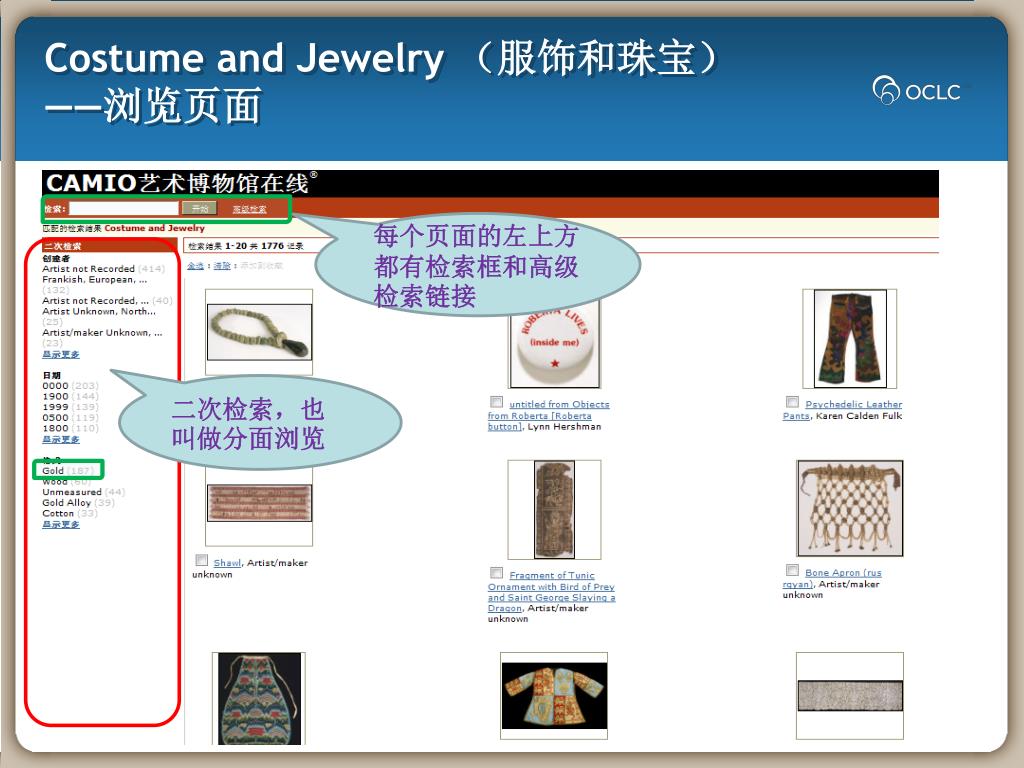Screen dimensions: 1024x768
Task: Check the Shawl item checkbox
Action: pos(202,560)
